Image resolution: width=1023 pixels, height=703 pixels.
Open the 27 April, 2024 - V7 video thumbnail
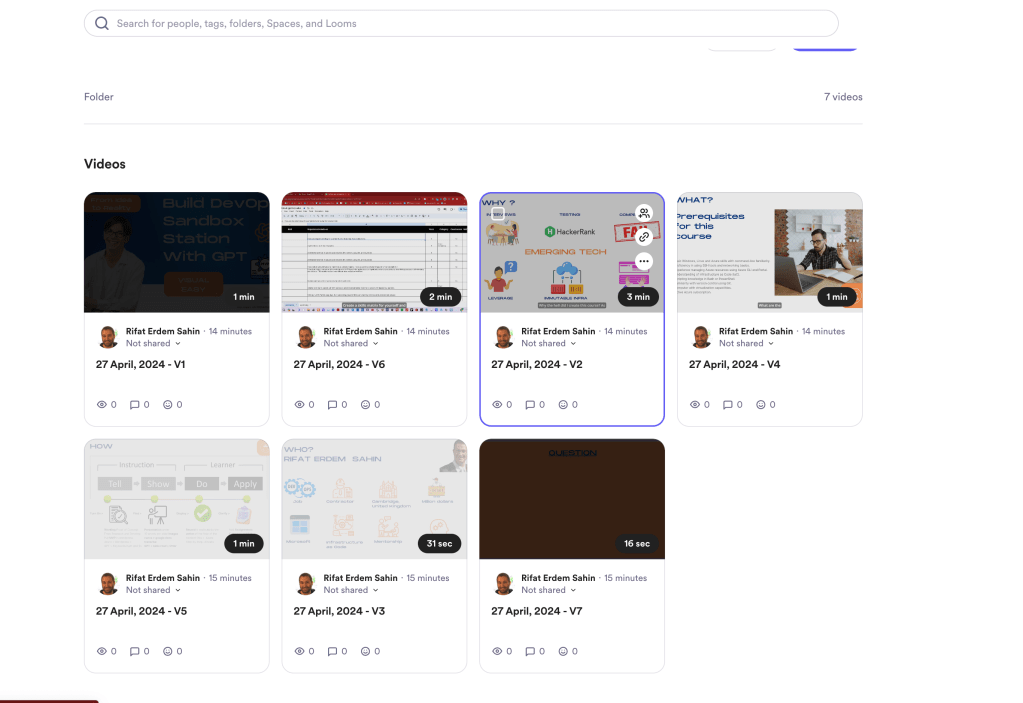572,499
